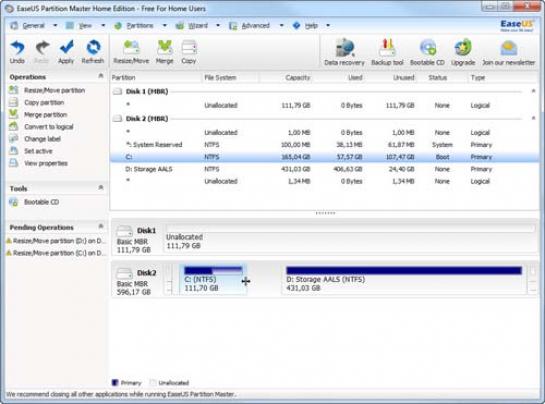
Task: Click the Disk2 drive icon in disk map
Action: click(124, 273)
